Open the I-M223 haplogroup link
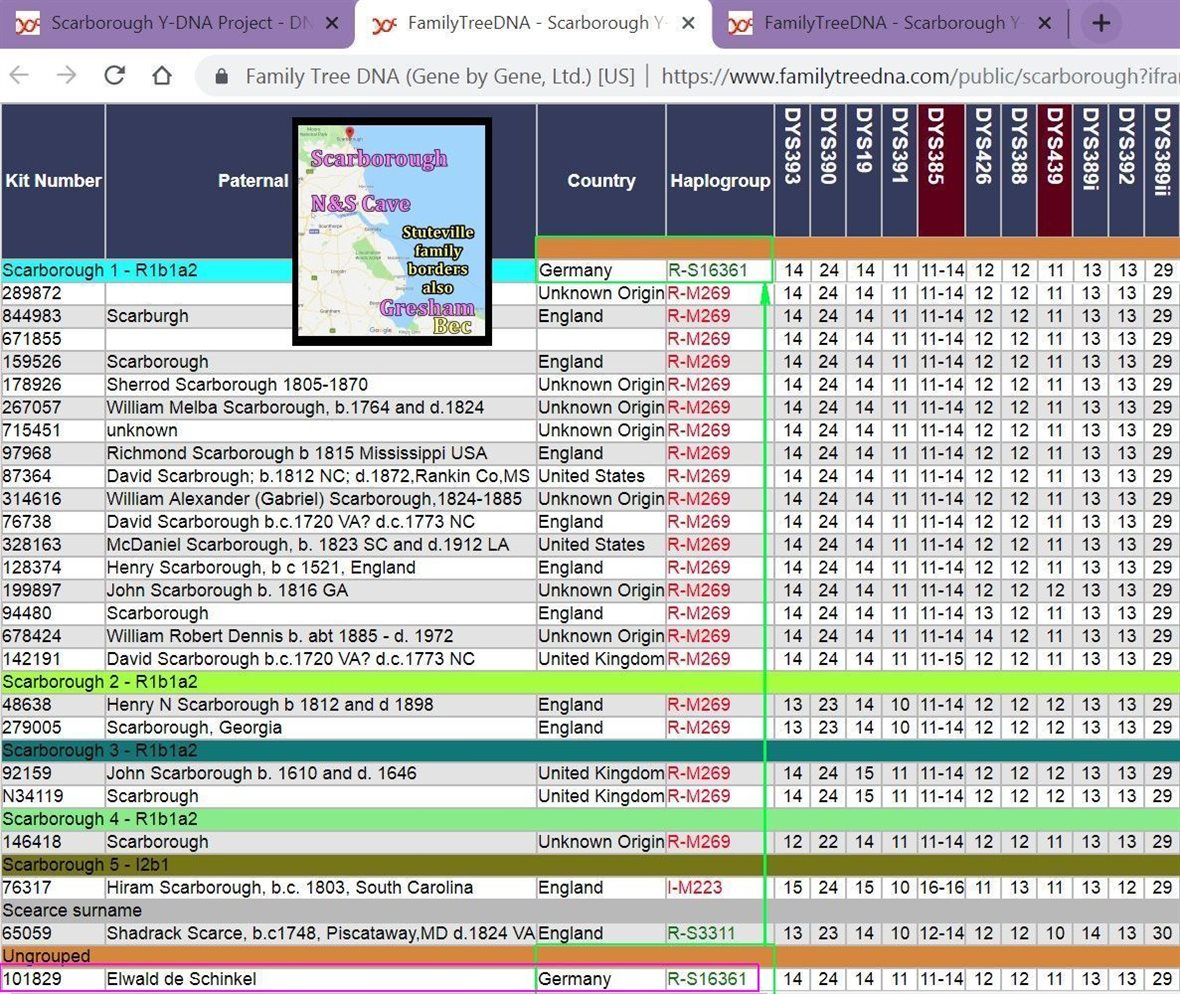This screenshot has width=1180, height=994. point(694,887)
